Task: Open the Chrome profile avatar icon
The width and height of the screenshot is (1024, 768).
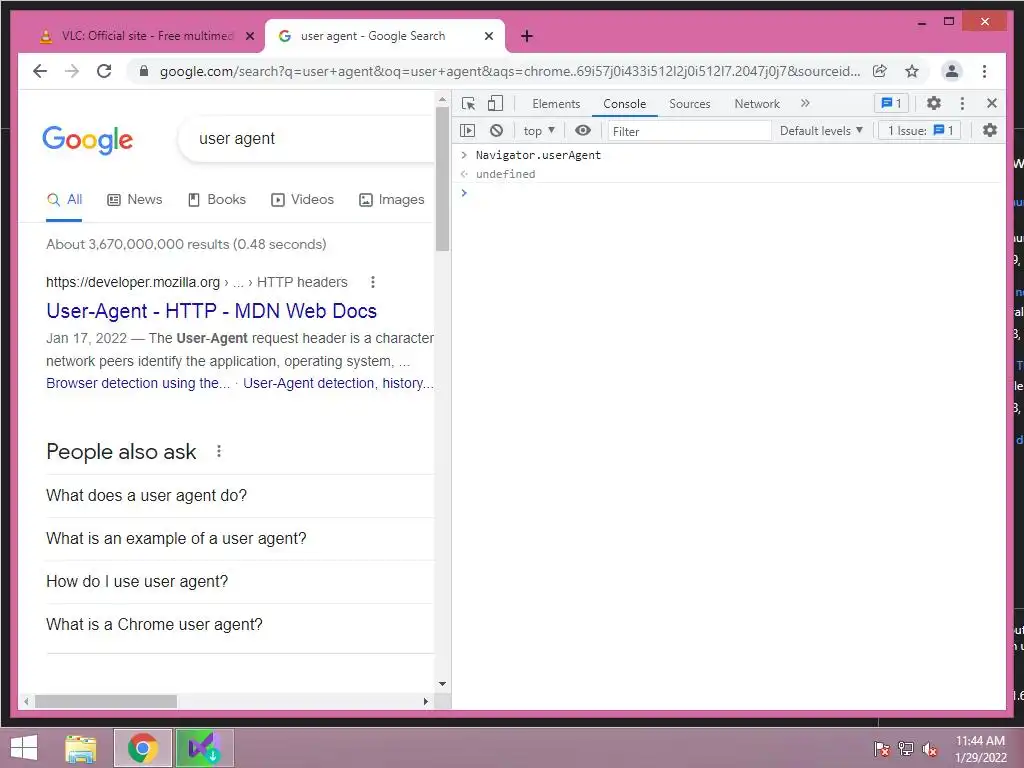Action: [x=952, y=71]
